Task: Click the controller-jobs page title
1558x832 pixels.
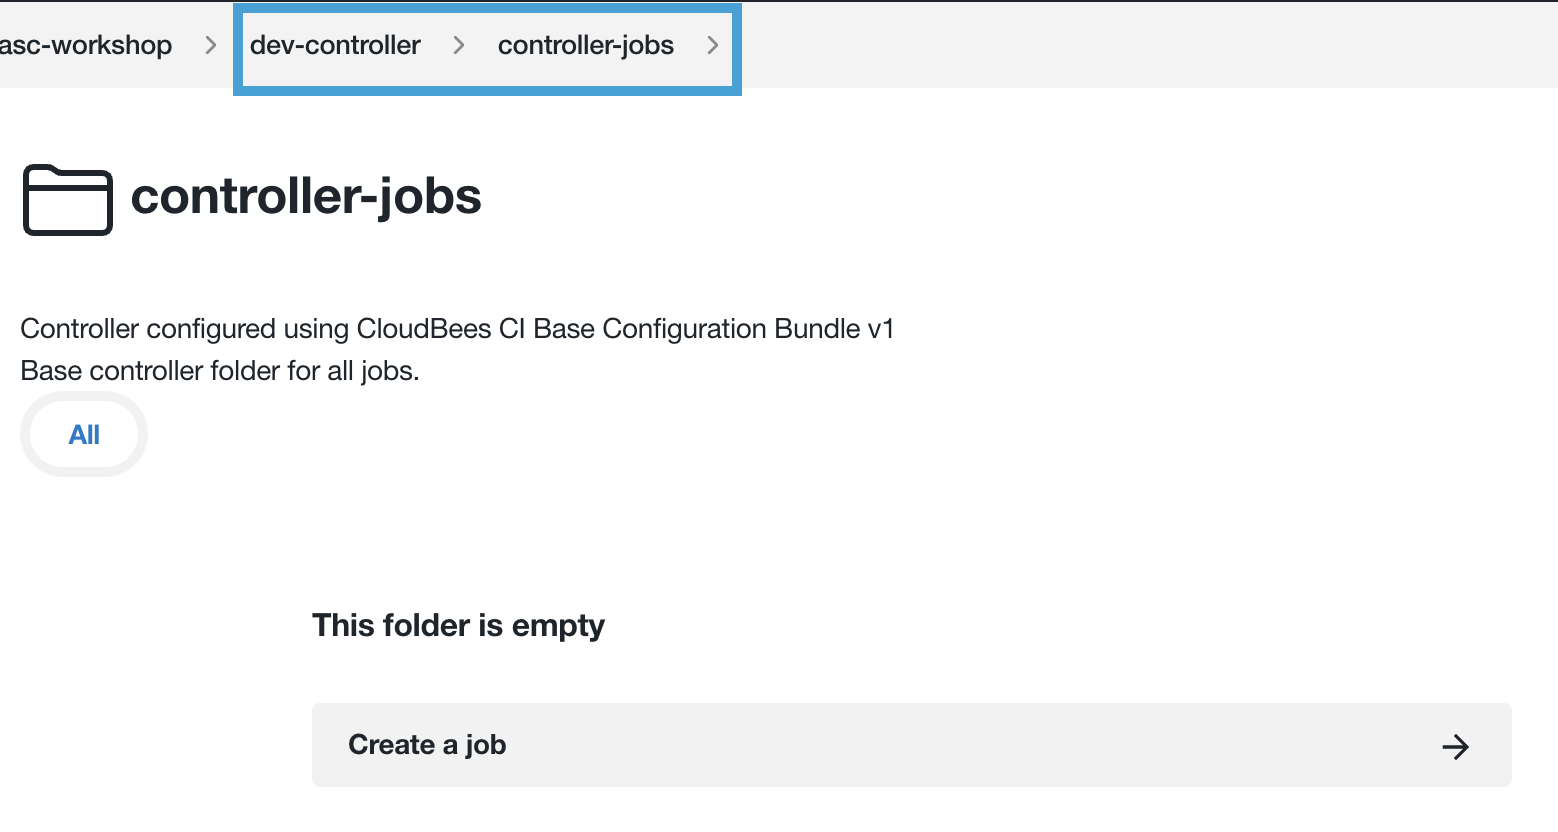Action: click(306, 198)
